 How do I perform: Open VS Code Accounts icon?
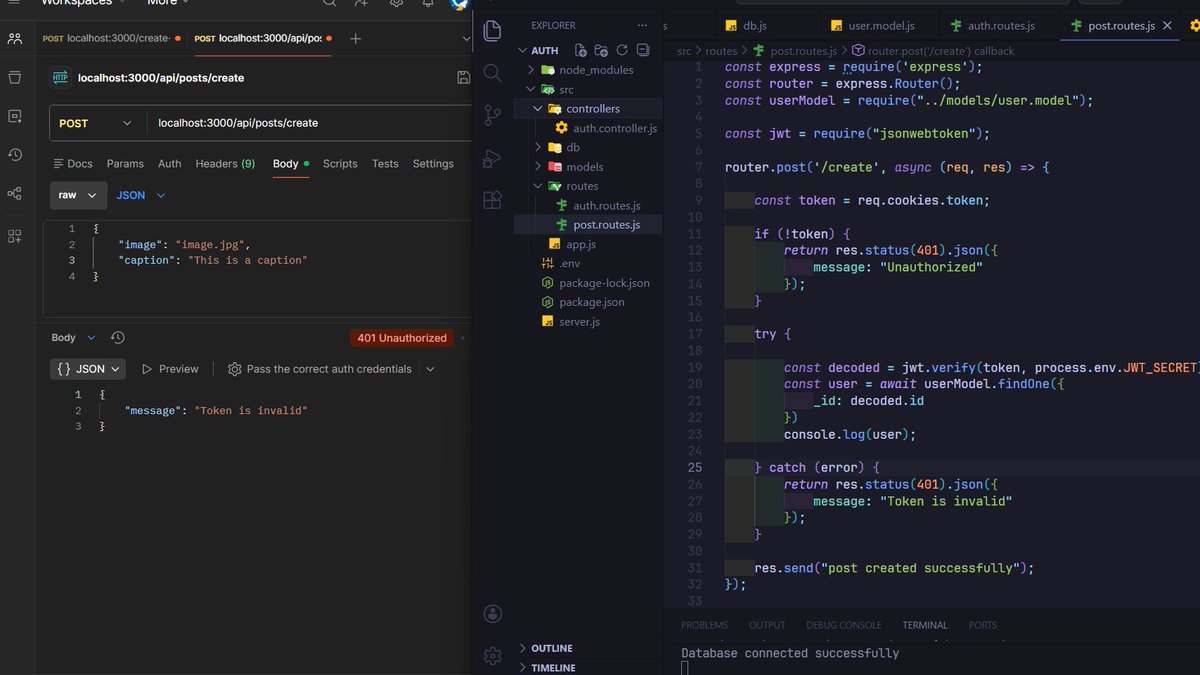pos(492,614)
